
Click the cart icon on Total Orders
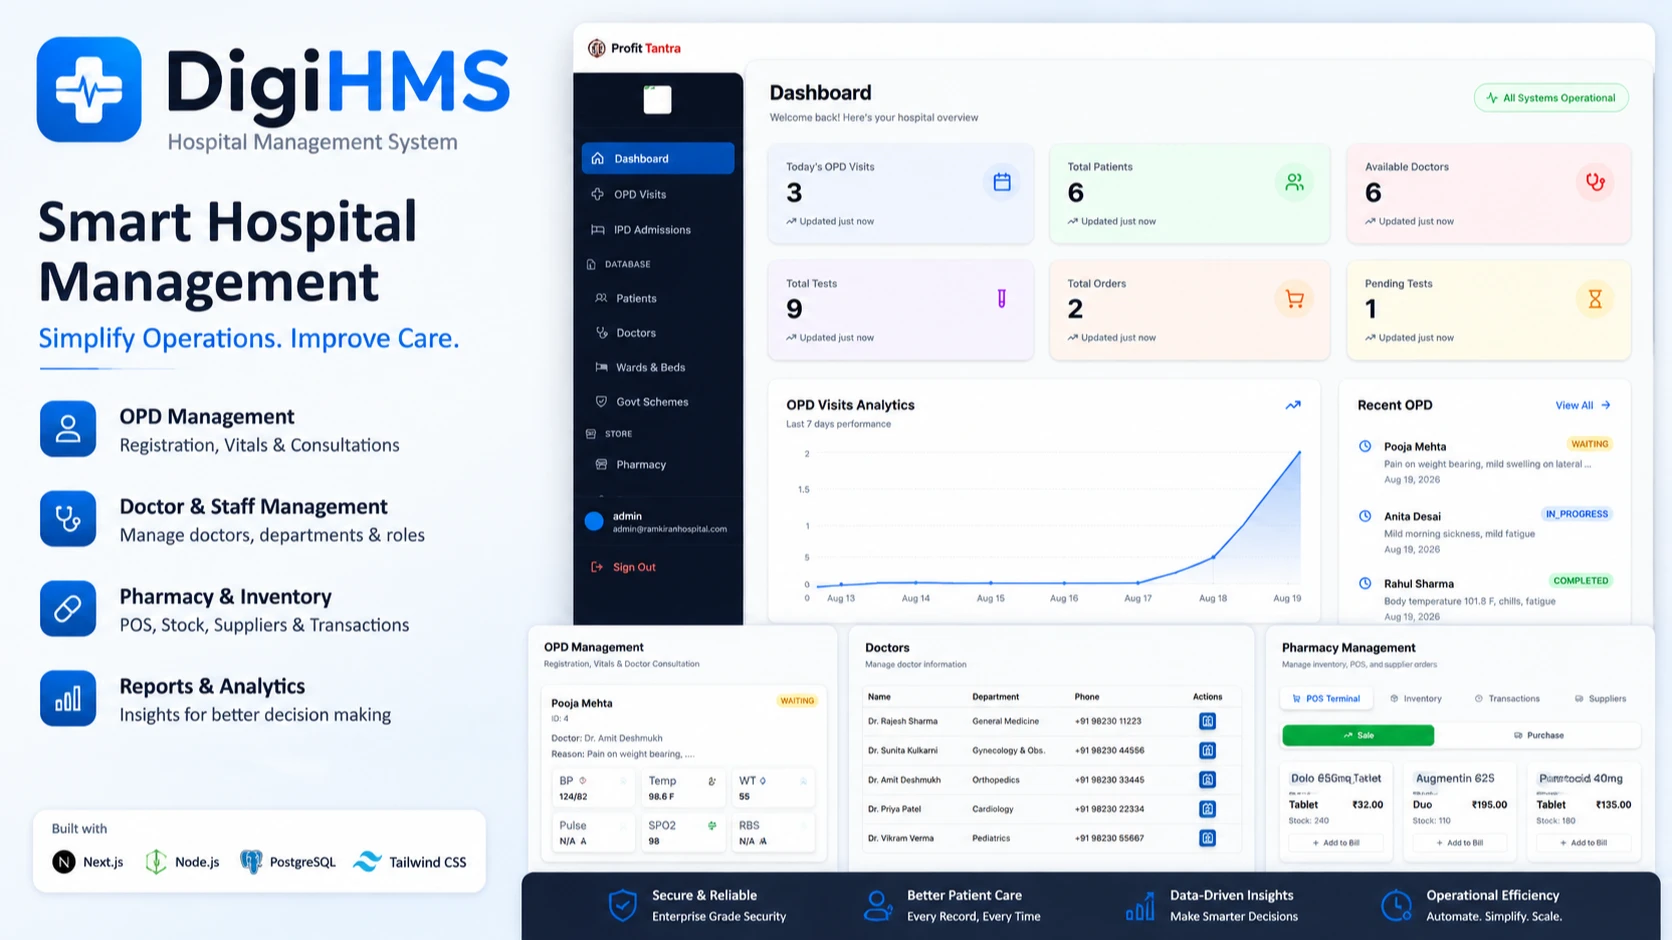click(1294, 299)
